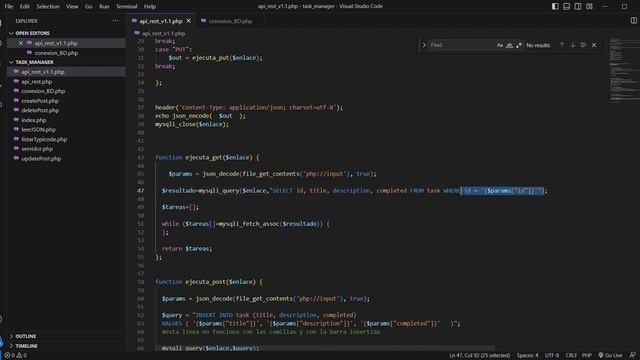Go to next match in Find widget
This screenshot has width=640, height=360.
click(x=573, y=45)
